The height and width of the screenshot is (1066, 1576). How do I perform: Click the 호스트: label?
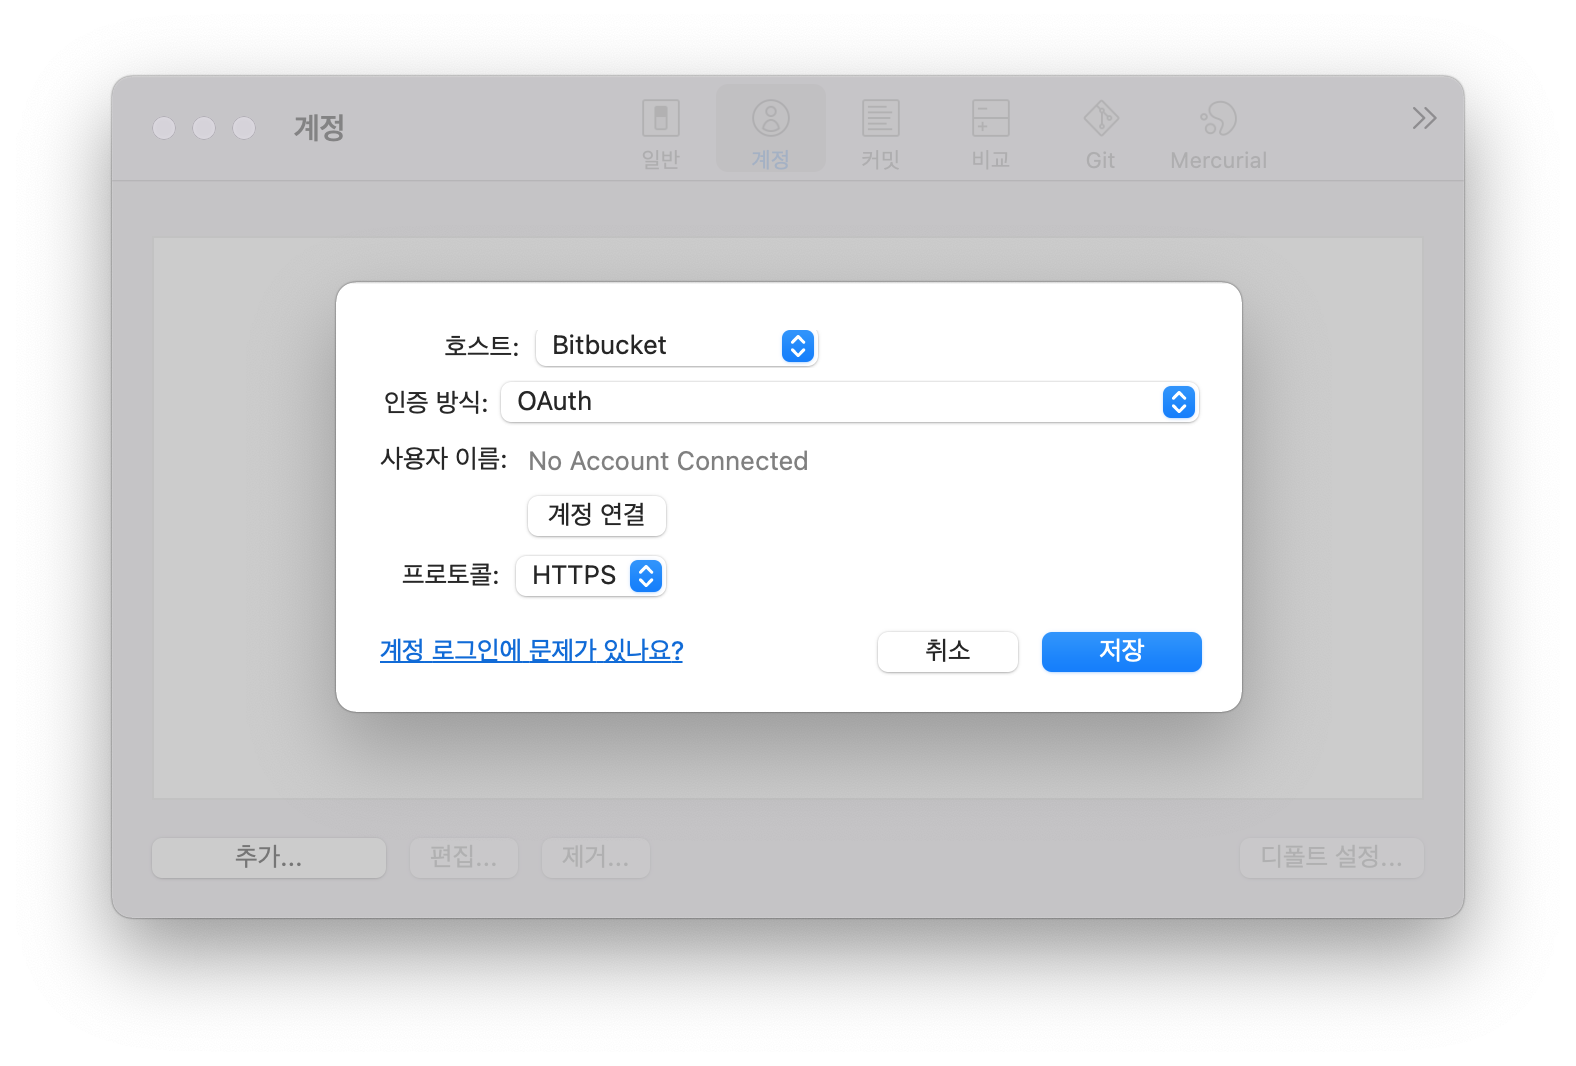click(x=481, y=346)
